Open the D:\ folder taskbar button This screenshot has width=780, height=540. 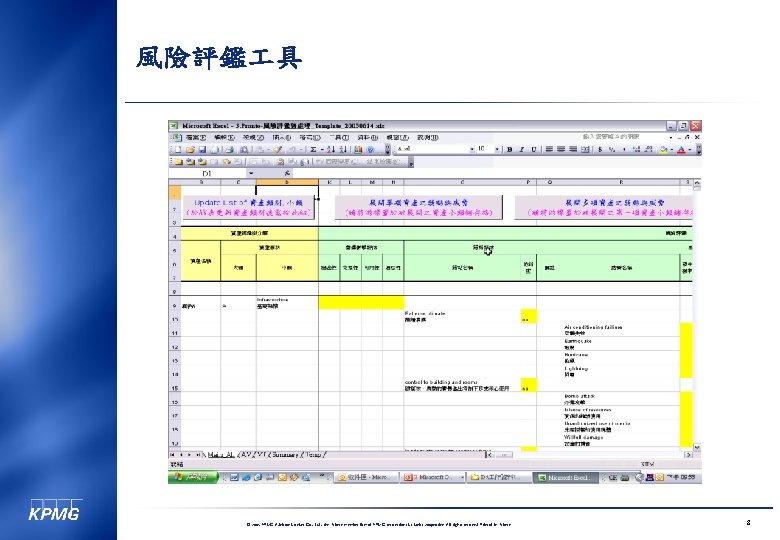[498, 477]
